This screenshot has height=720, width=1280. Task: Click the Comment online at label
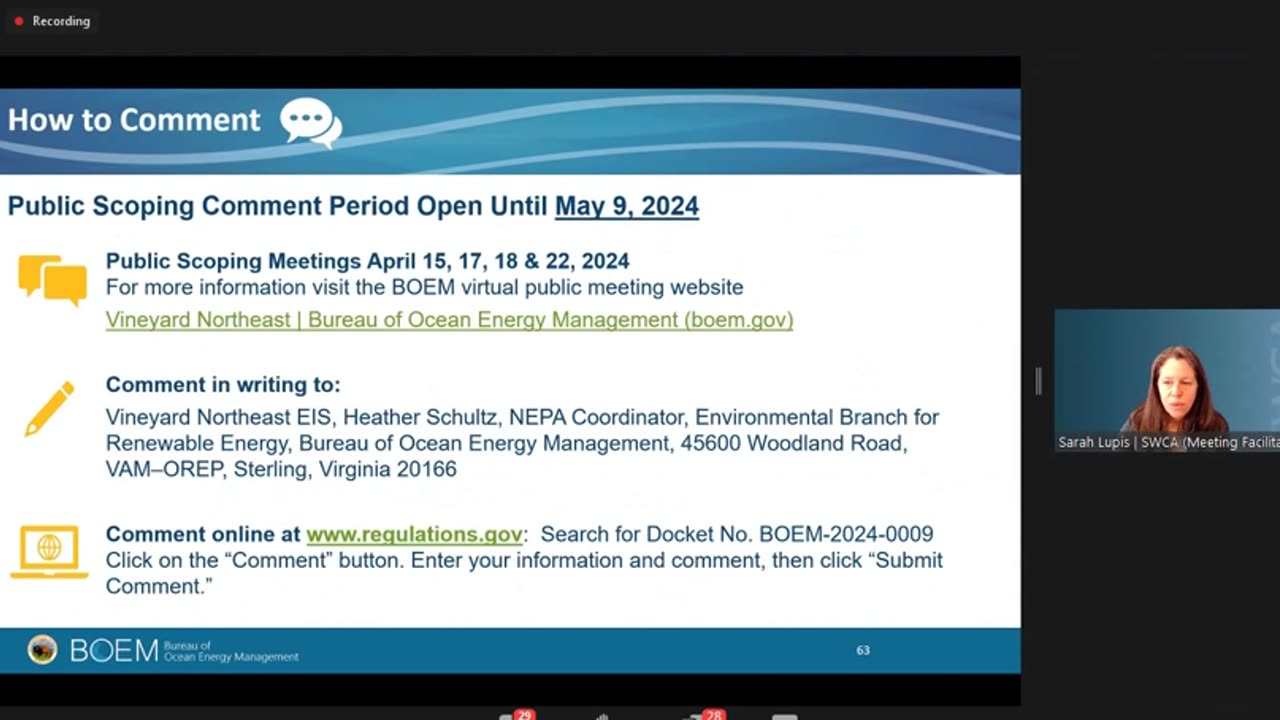pos(203,535)
